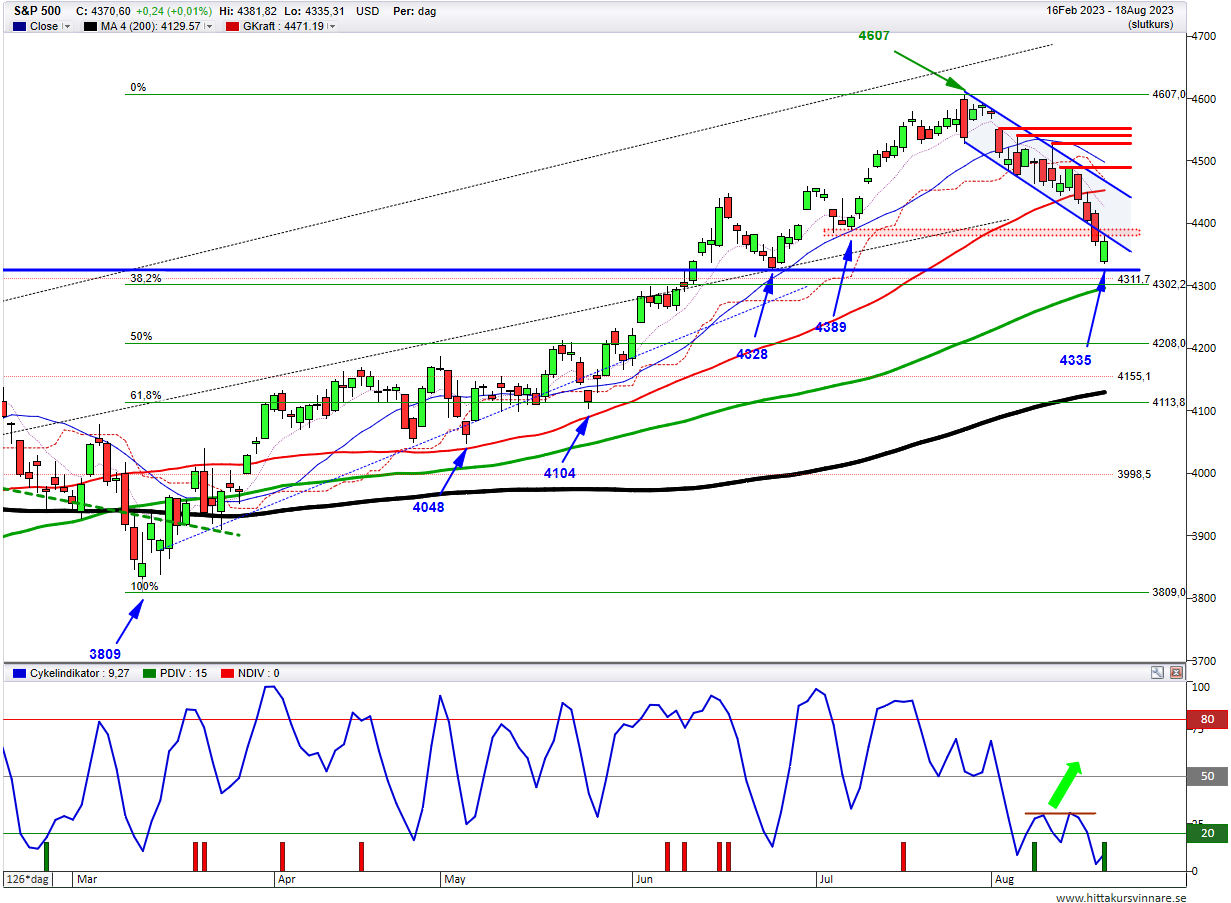Click the PDIV : 15 legend label
1231x903 pixels.
point(184,674)
